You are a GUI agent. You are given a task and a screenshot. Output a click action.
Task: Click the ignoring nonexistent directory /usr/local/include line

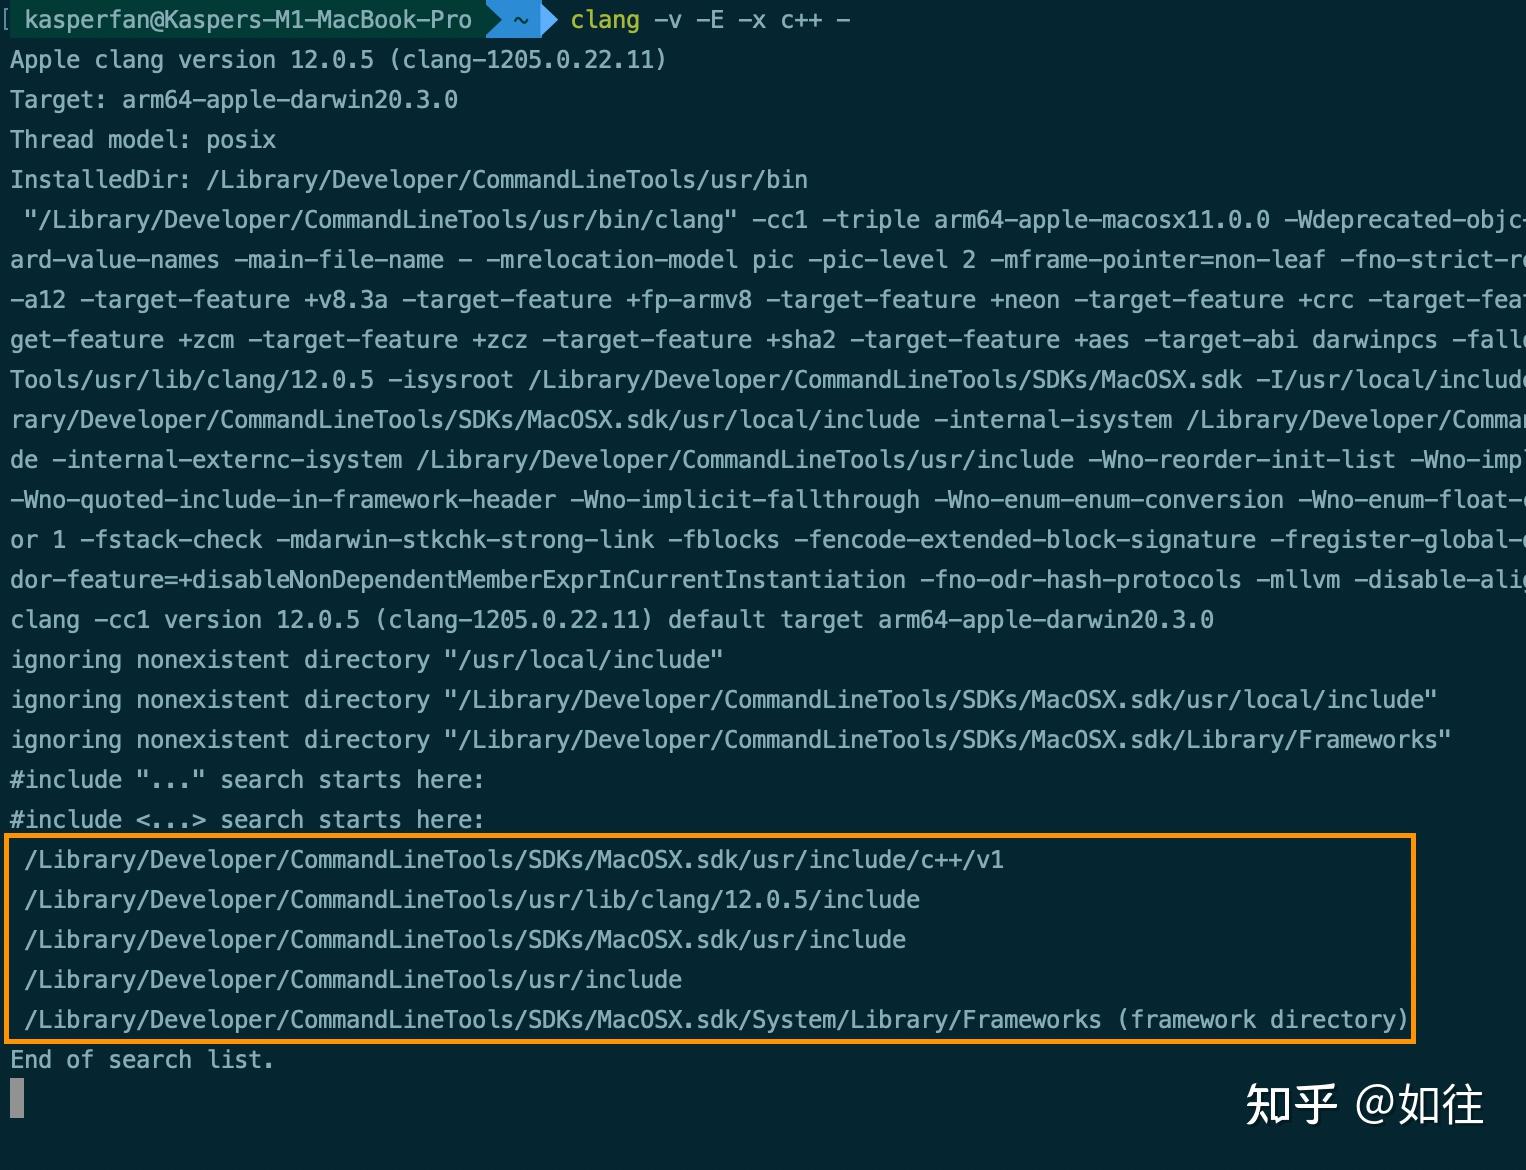click(366, 659)
